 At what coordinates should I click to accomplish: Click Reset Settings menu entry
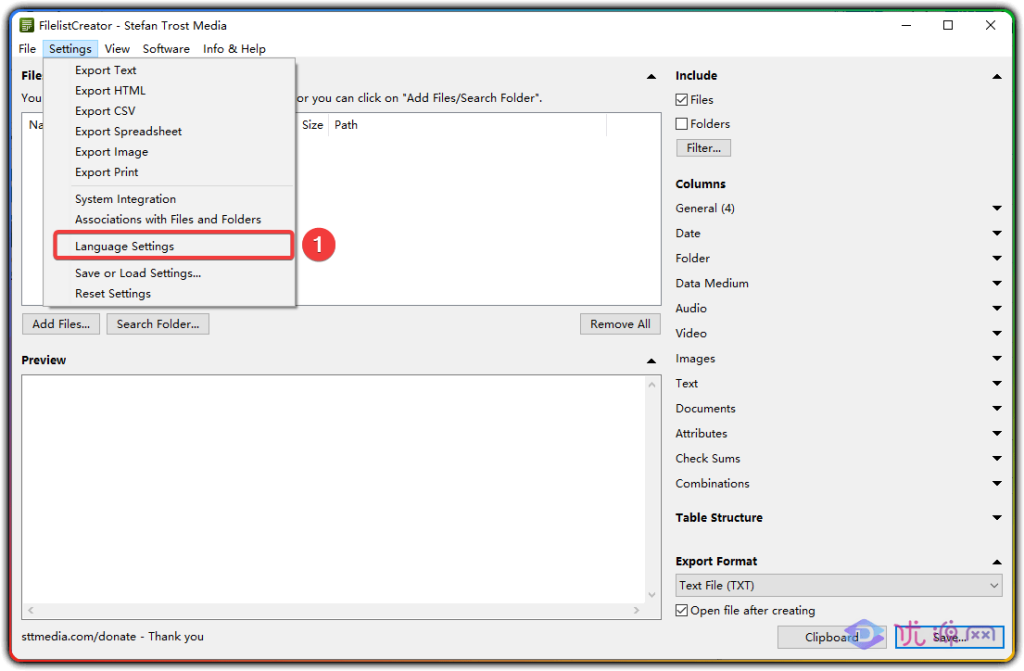click(x=112, y=294)
